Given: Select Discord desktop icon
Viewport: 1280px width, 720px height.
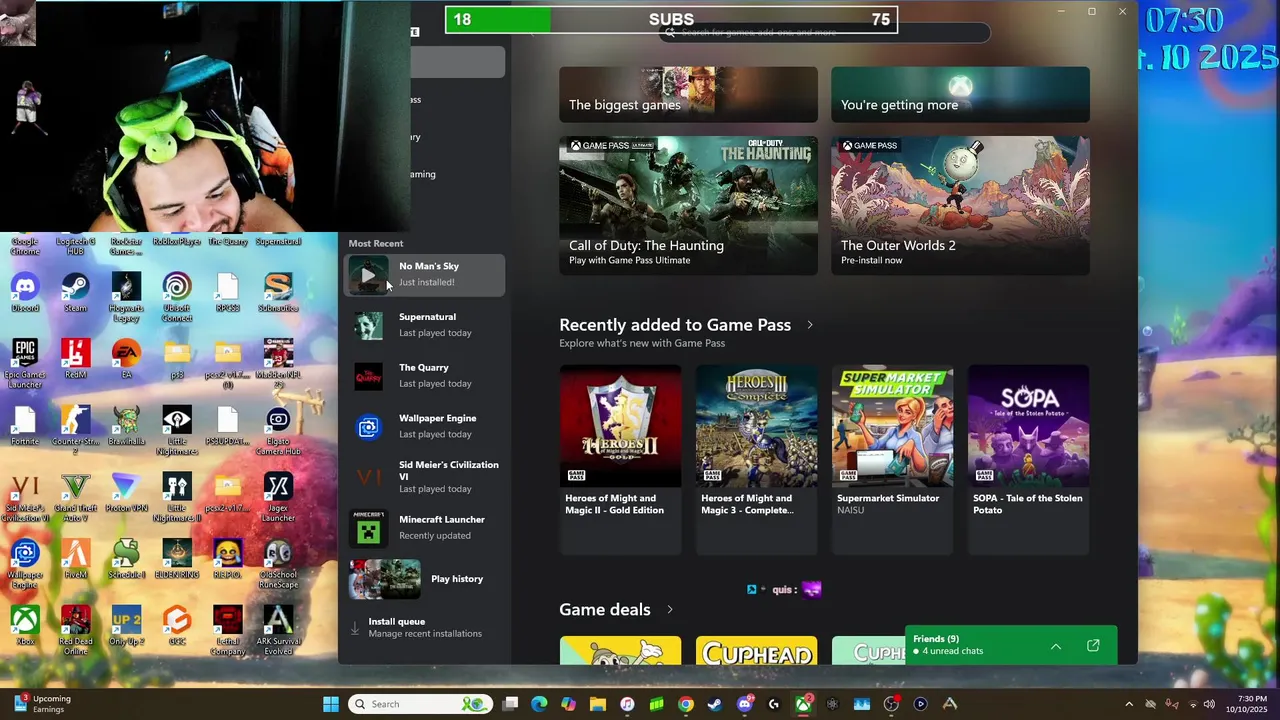Looking at the screenshot, I should tap(25, 293).
